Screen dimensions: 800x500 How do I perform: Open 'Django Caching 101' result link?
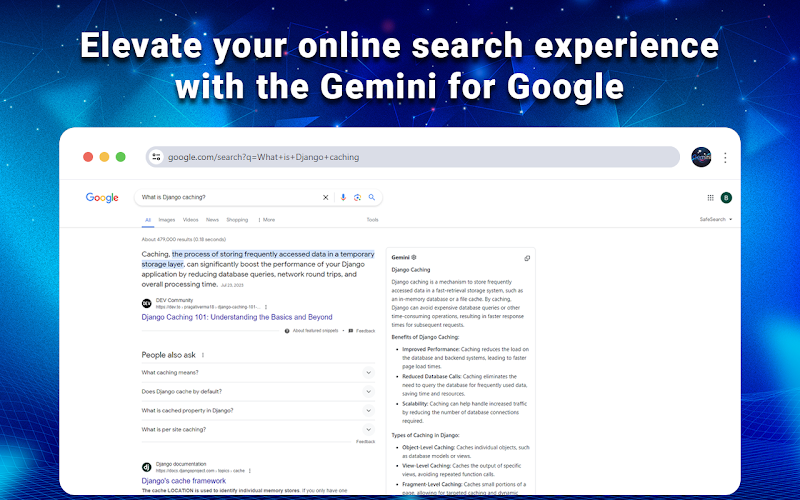(237, 317)
